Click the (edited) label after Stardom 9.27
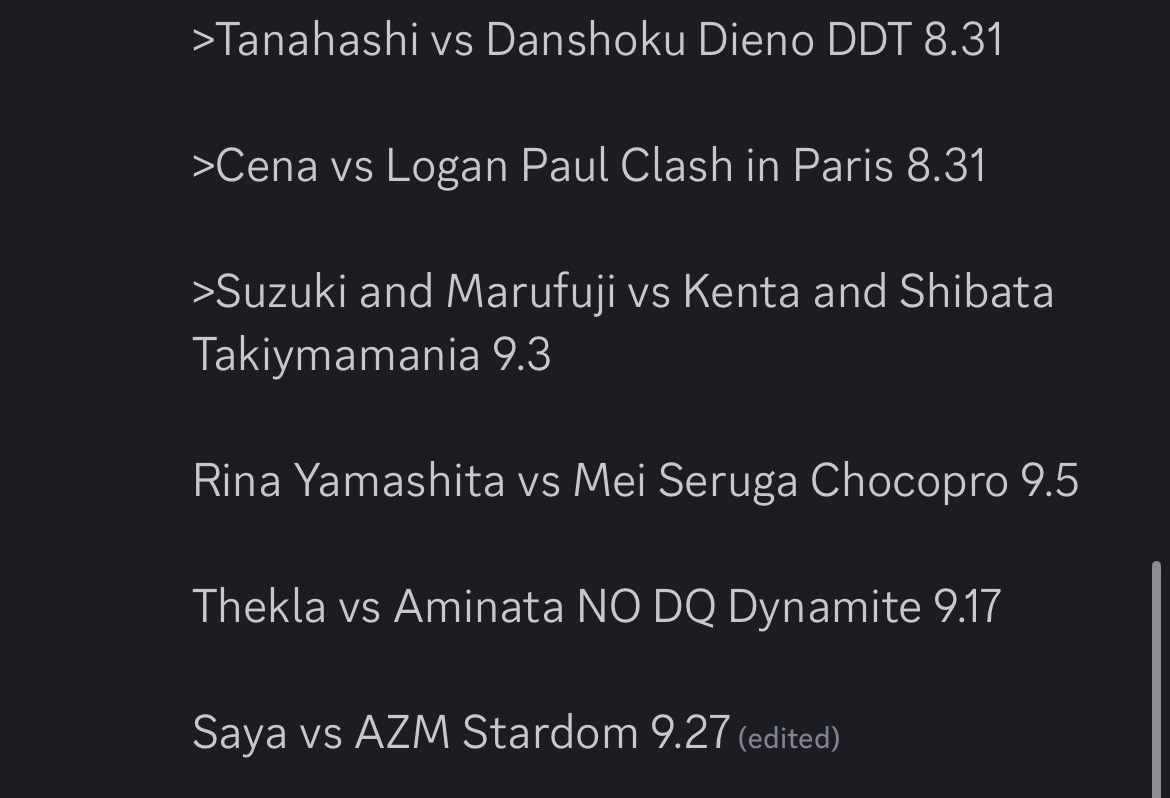1170x798 pixels. pos(789,738)
